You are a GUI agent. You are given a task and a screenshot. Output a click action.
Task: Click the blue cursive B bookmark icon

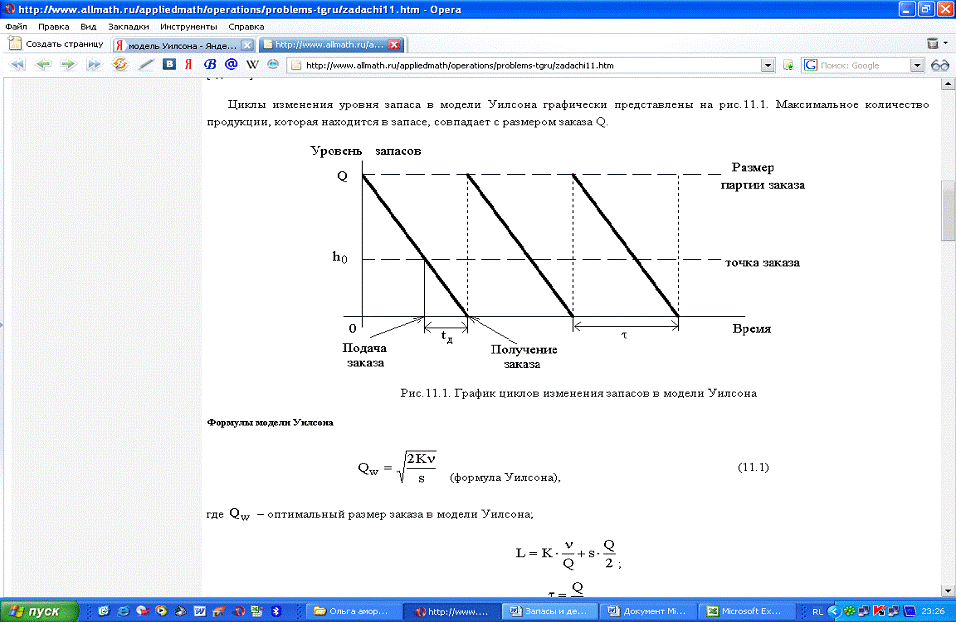pyautogui.click(x=210, y=64)
